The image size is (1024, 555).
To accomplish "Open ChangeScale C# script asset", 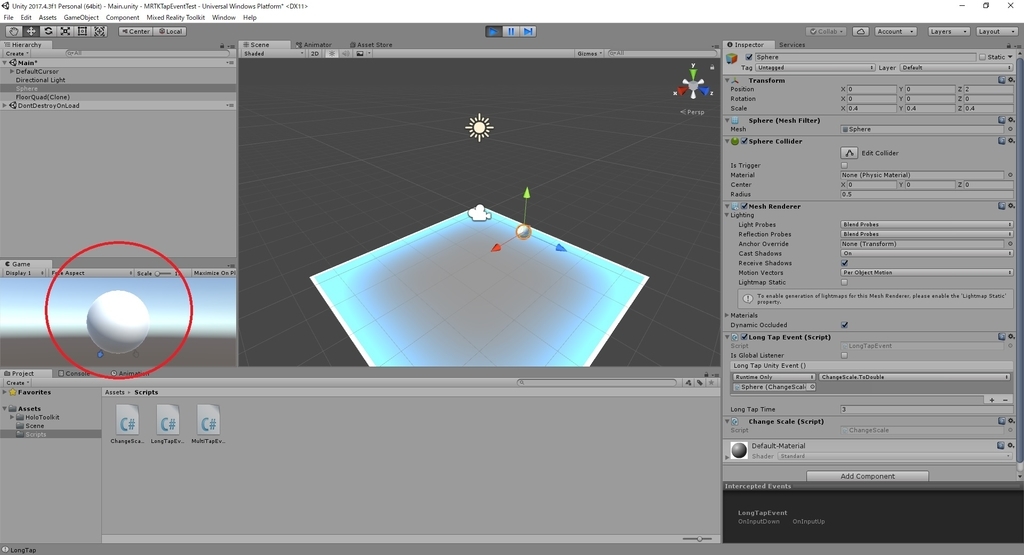I will (127, 424).
